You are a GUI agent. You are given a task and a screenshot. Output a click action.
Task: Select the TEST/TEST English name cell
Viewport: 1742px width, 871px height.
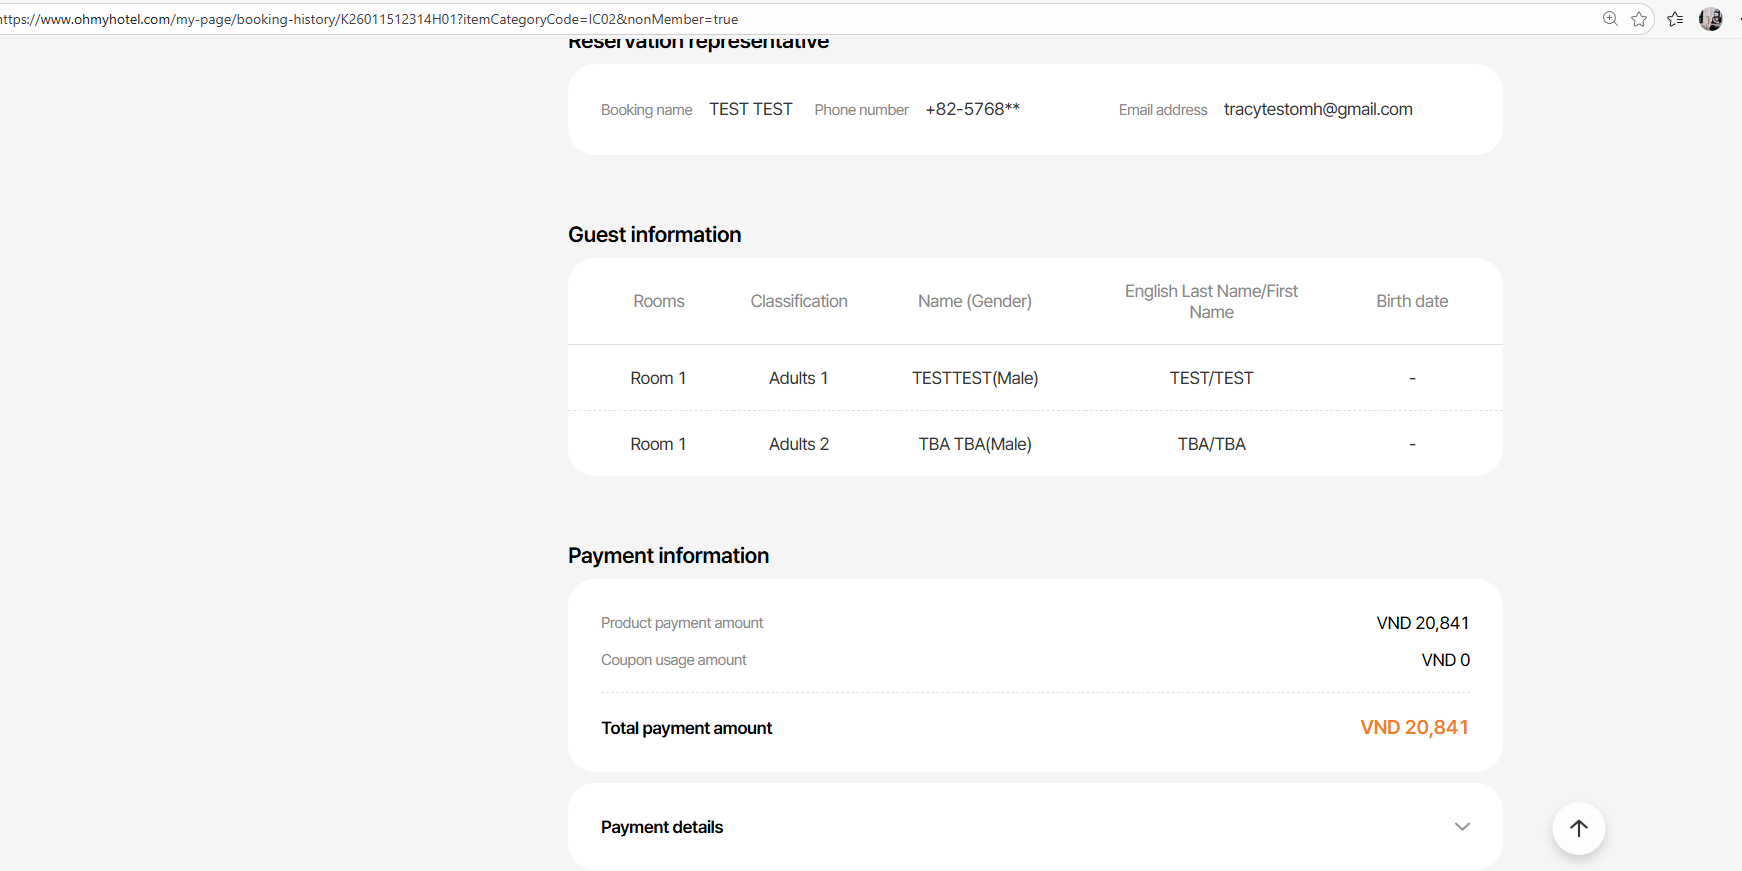click(1211, 378)
